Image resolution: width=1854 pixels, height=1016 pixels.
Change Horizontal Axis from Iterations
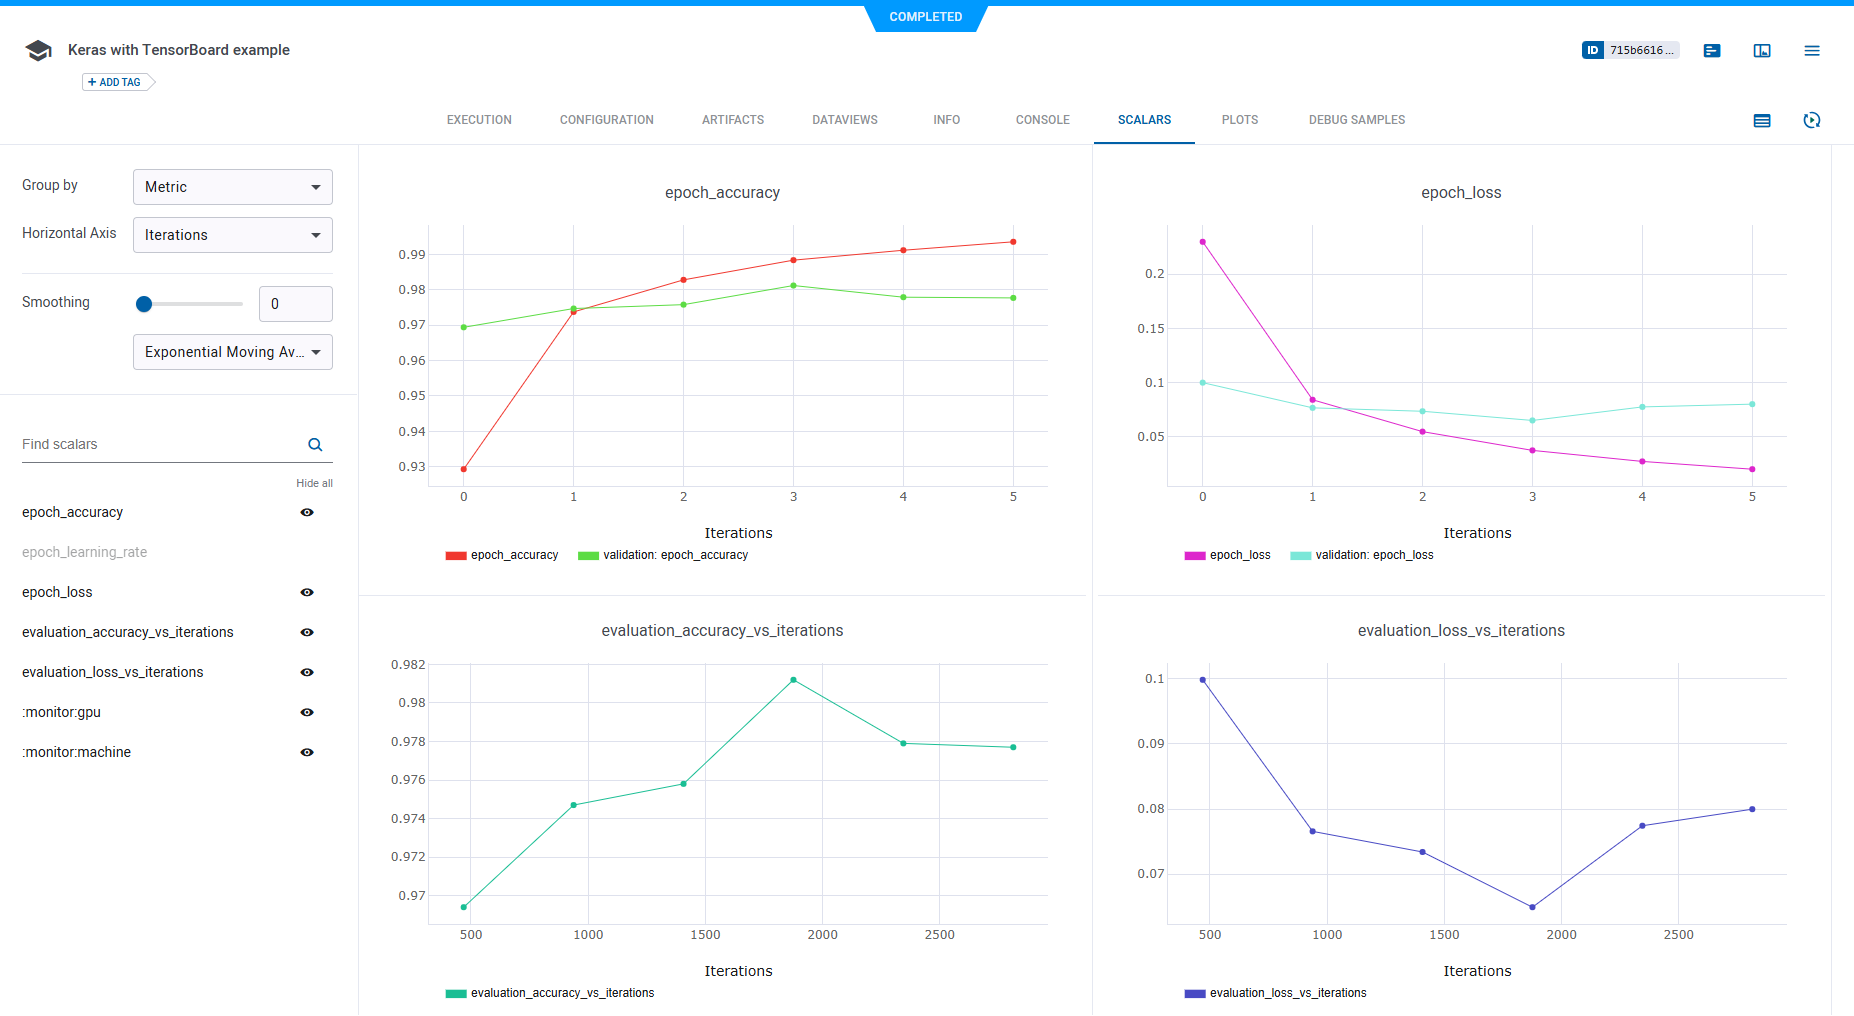tap(232, 234)
